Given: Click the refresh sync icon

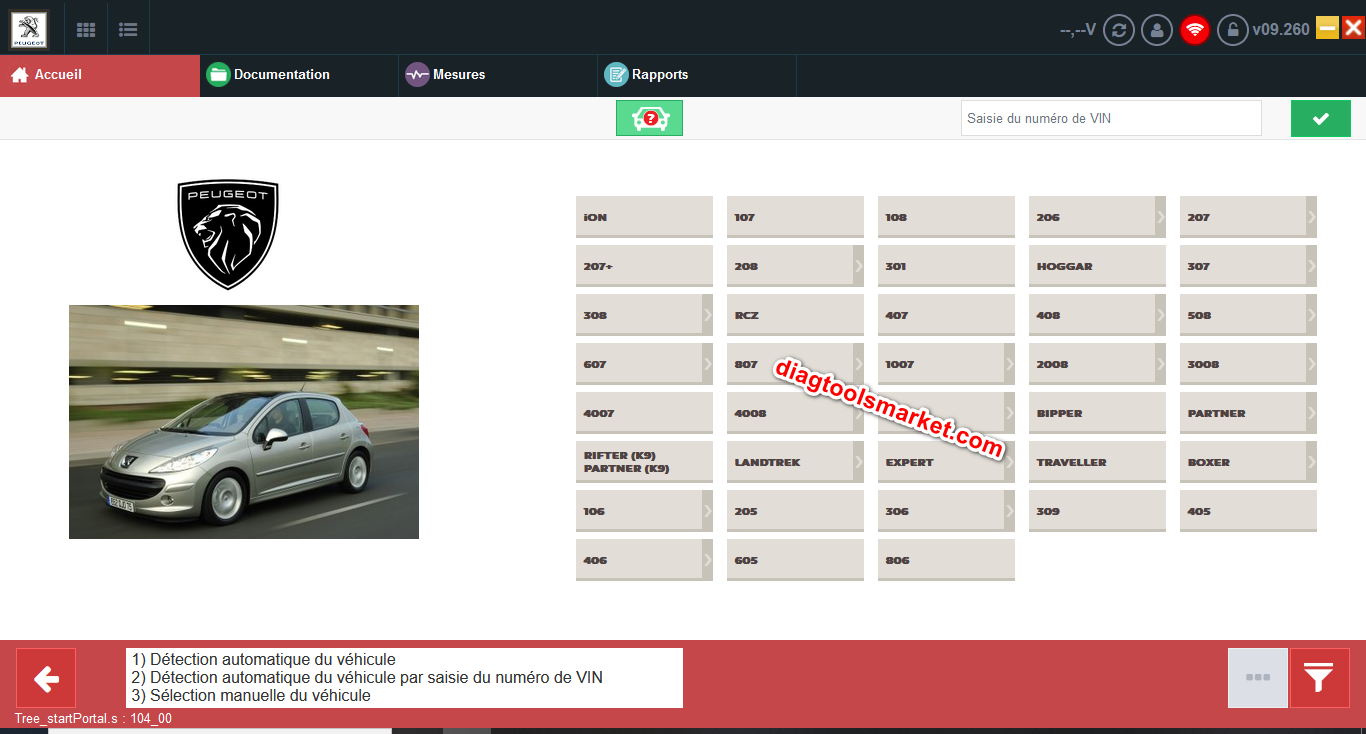Looking at the screenshot, I should [x=1118, y=30].
